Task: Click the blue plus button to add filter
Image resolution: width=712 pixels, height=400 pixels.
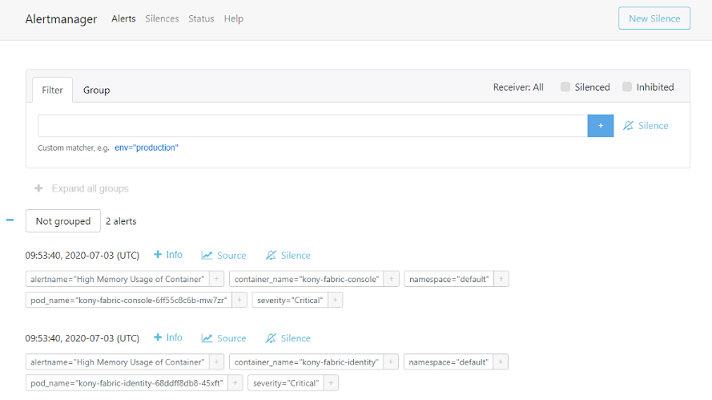Action: point(600,126)
